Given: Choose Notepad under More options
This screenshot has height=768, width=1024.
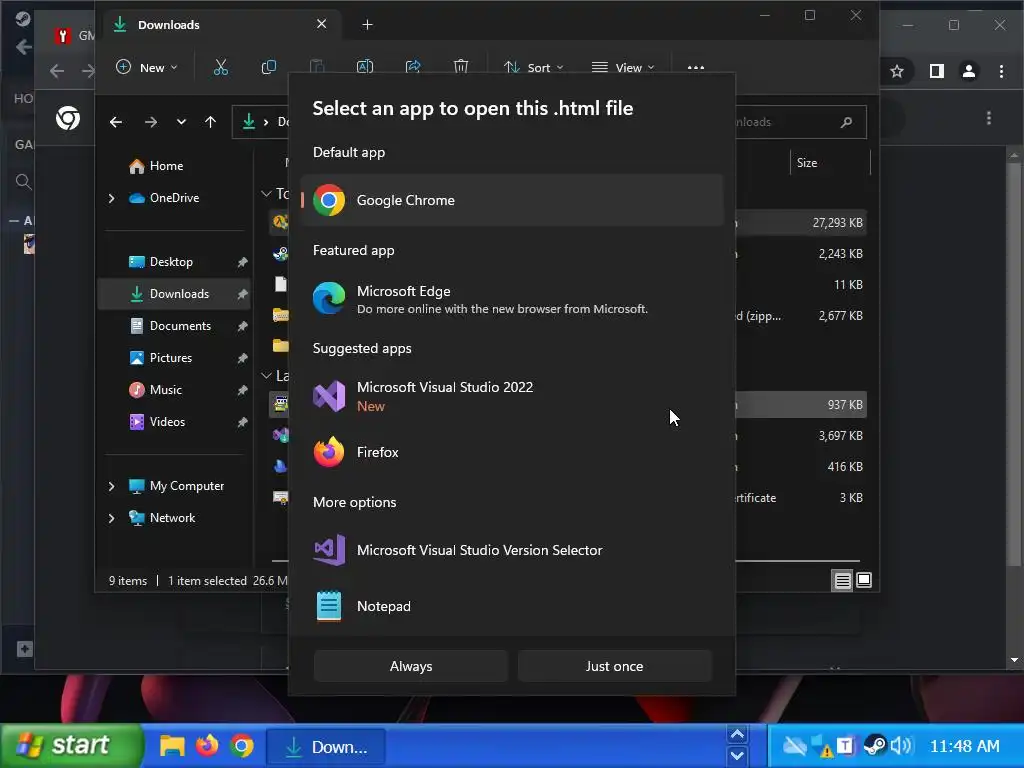Looking at the screenshot, I should coord(512,606).
